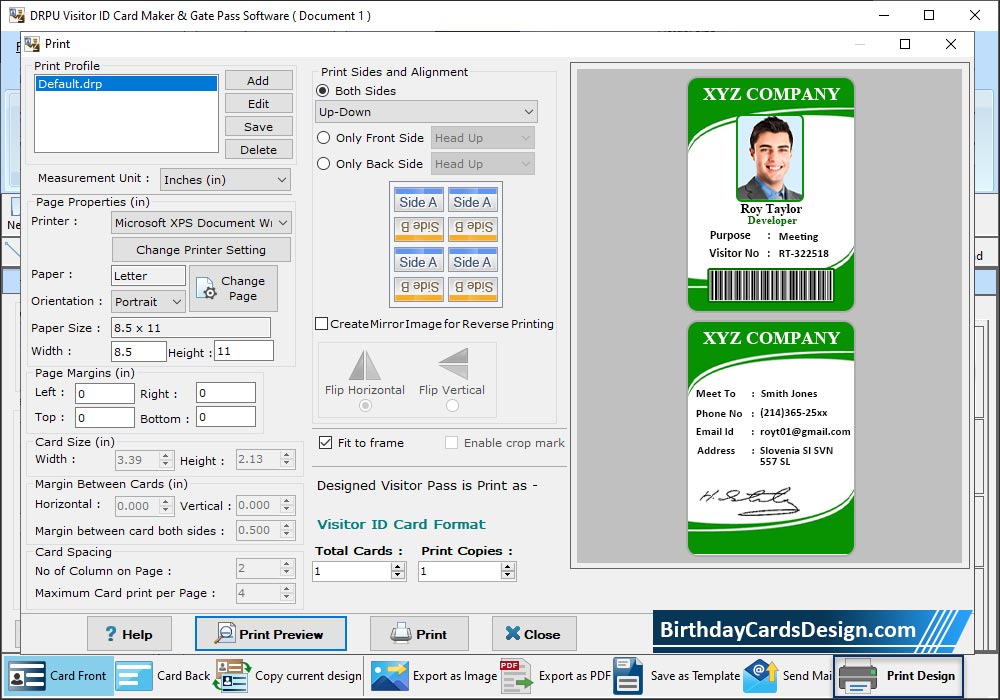
Task: Open Print Preview
Action: (271, 634)
